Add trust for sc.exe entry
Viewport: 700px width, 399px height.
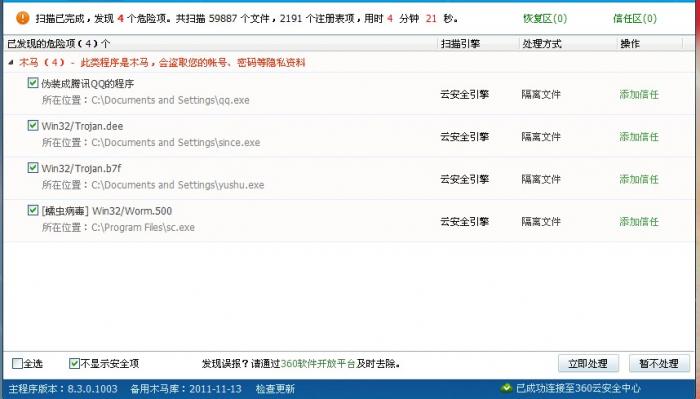[x=639, y=221]
